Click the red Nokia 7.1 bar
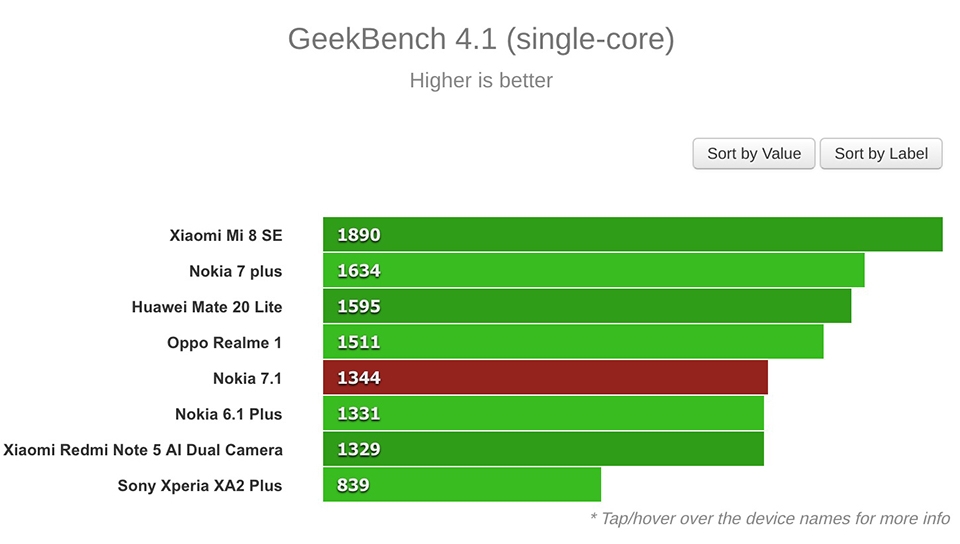This screenshot has height=544, width=960. pyautogui.click(x=546, y=378)
